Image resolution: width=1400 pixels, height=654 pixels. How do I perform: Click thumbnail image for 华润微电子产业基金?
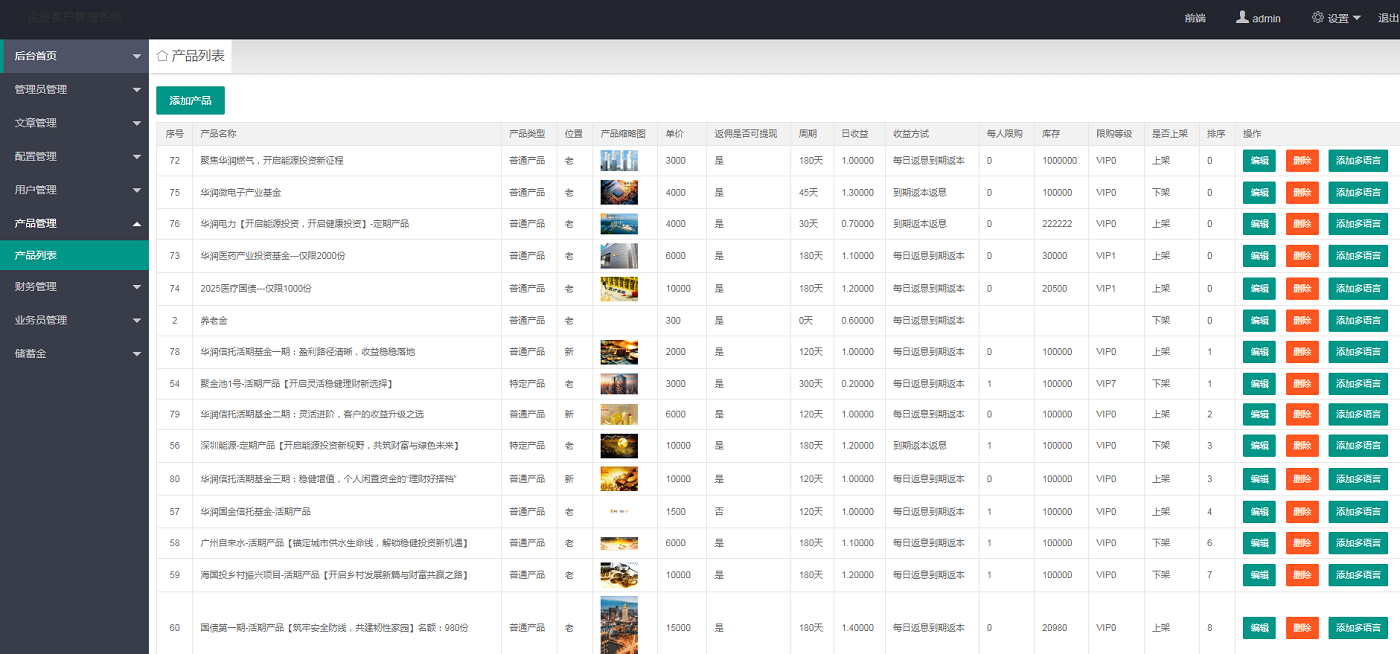[619, 192]
